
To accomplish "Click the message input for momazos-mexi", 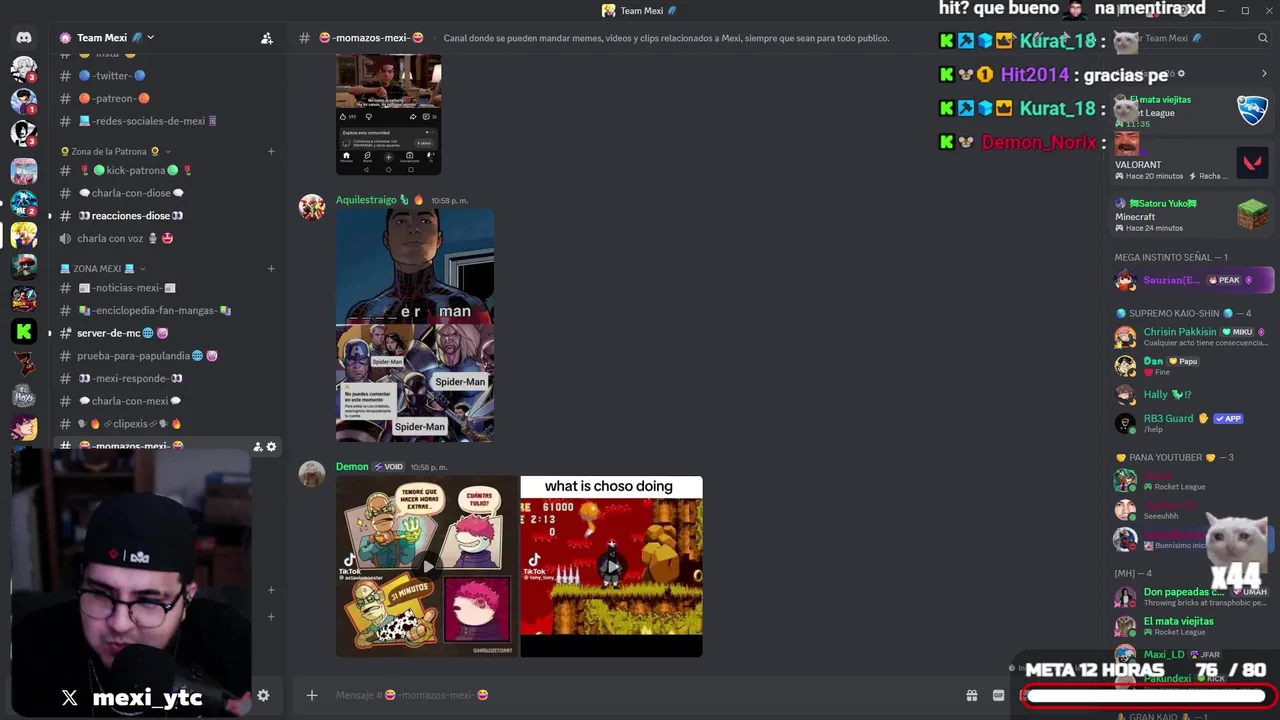I will [x=640, y=695].
